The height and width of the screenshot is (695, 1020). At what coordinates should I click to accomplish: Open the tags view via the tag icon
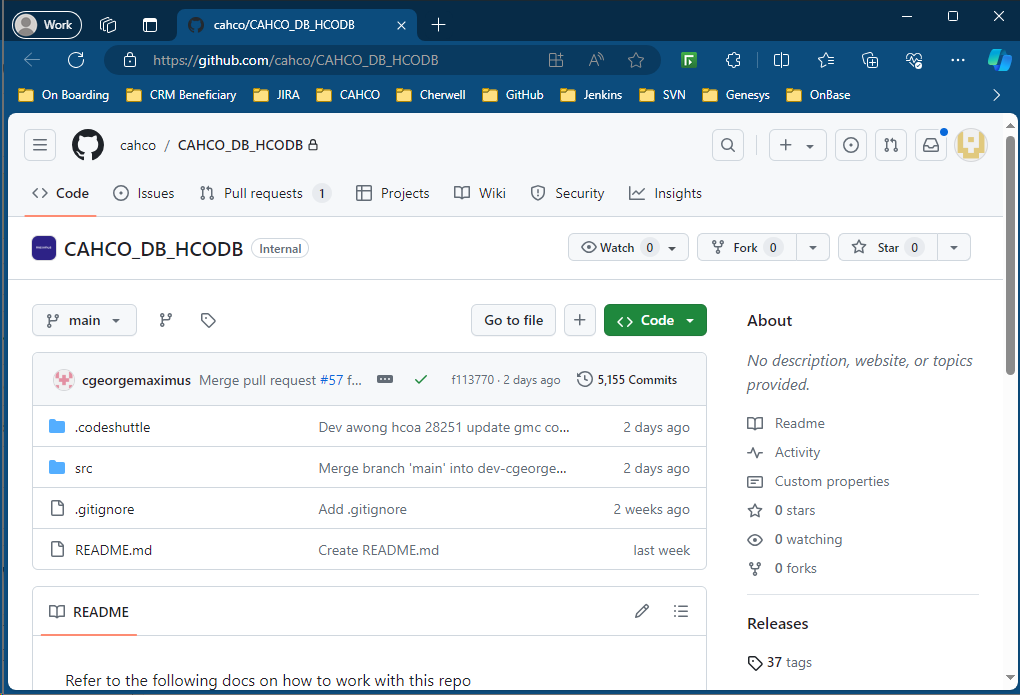pyautogui.click(x=207, y=319)
